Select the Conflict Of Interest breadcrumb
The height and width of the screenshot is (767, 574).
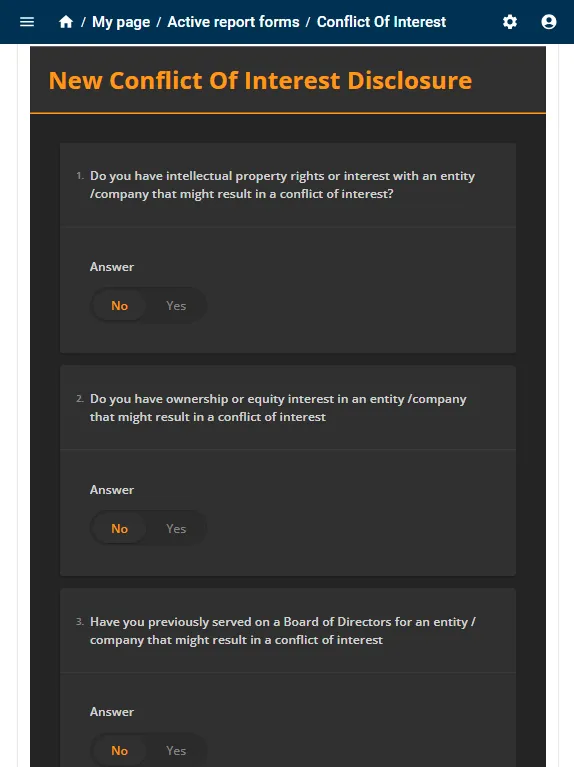pos(381,22)
